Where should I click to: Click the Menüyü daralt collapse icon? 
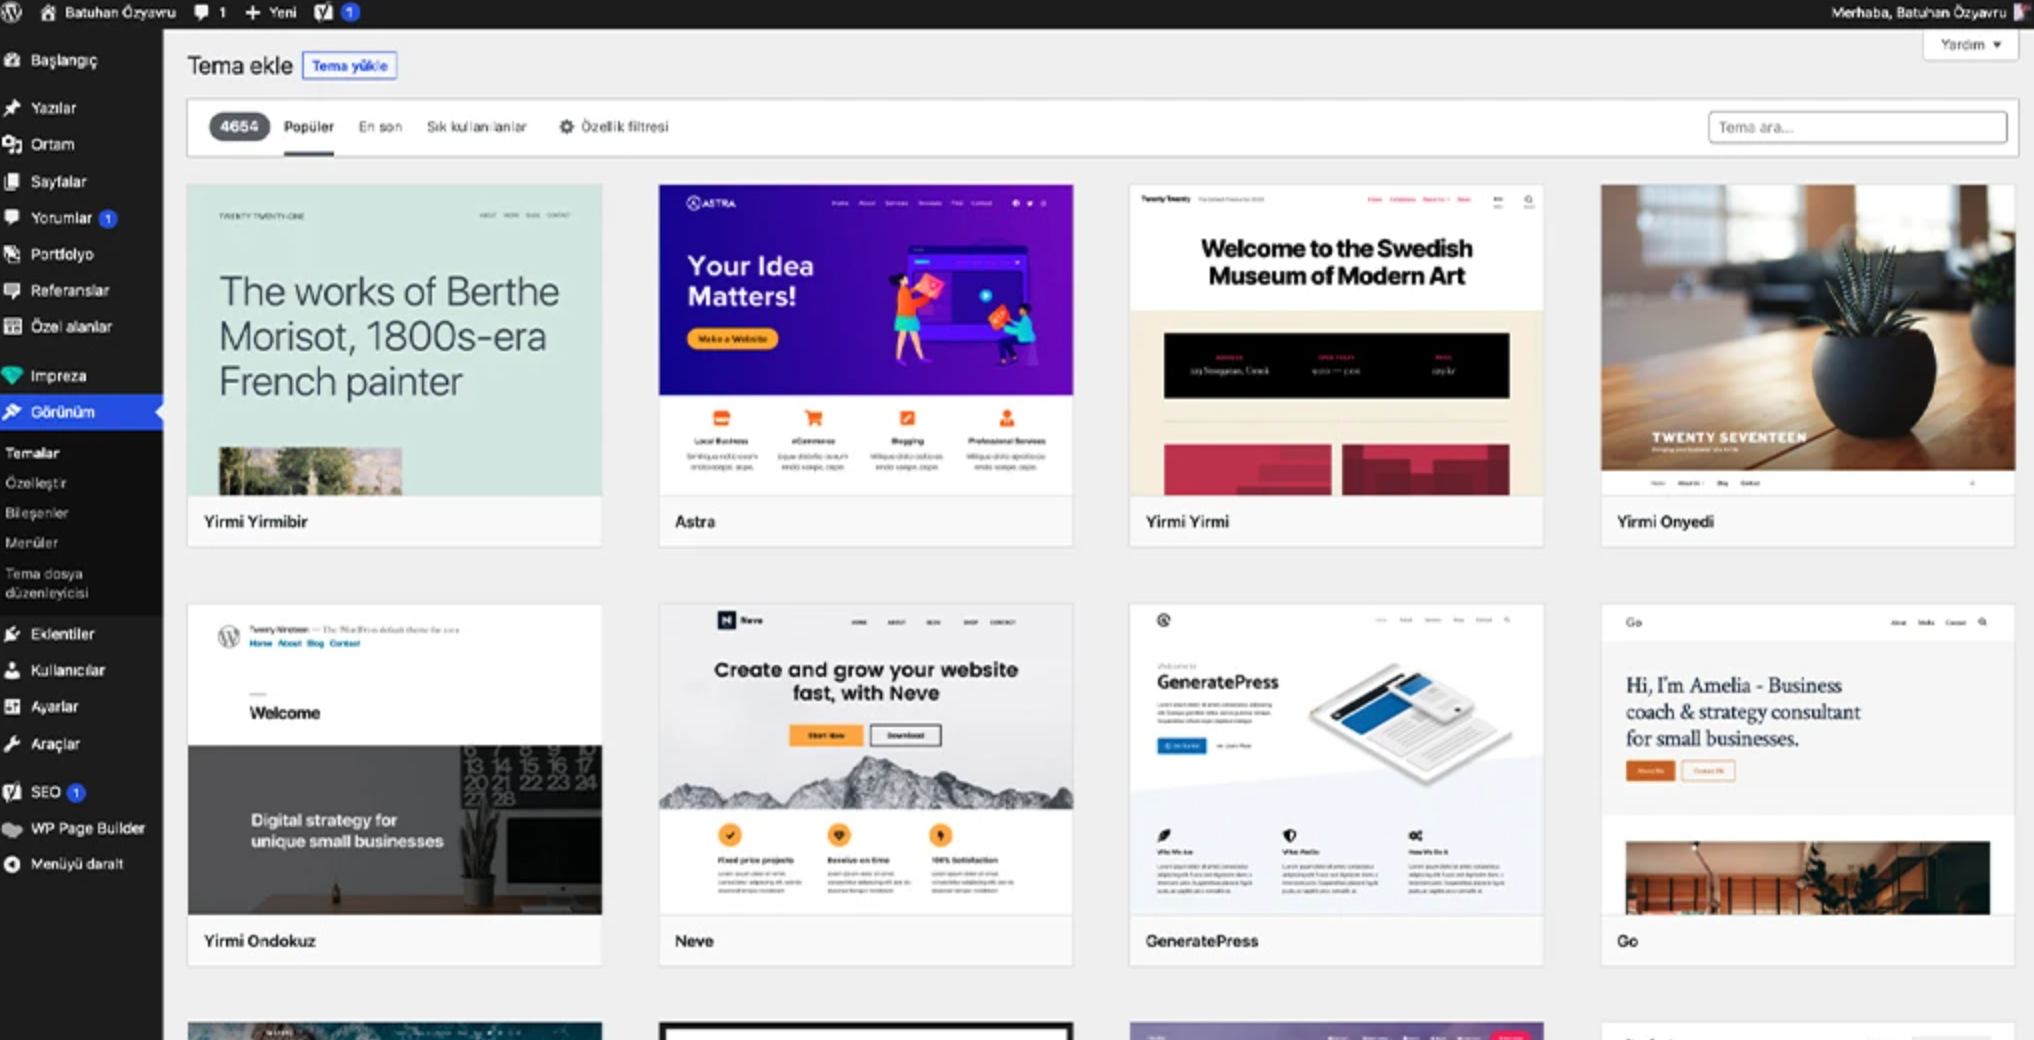pos(12,865)
